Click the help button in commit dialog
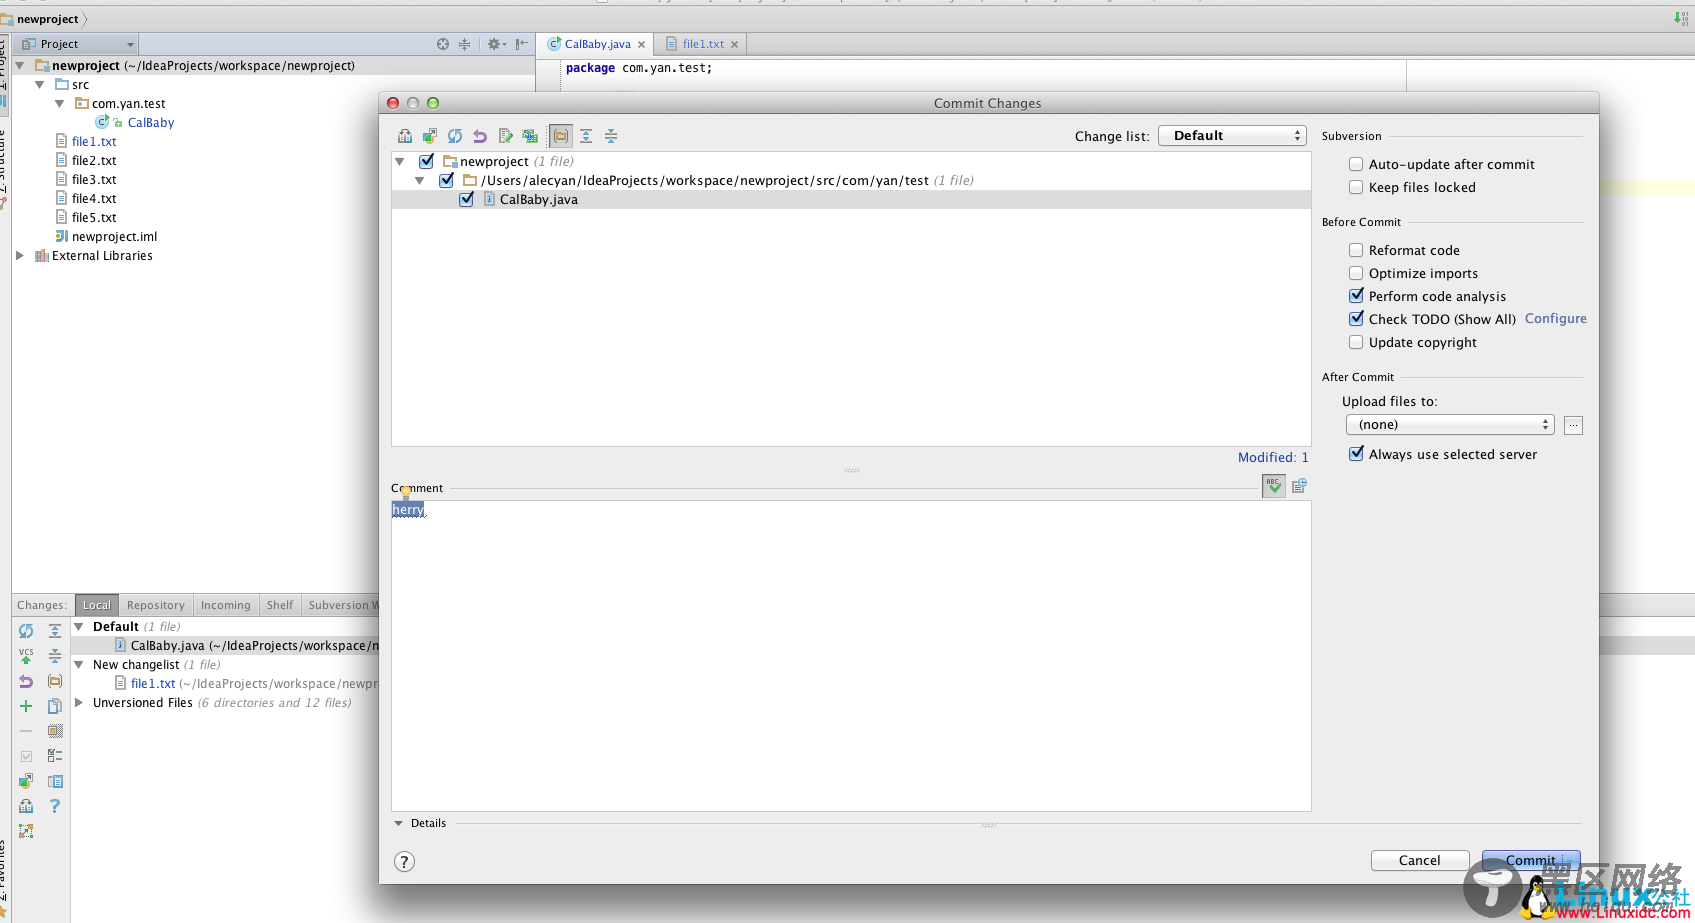This screenshot has width=1695, height=923. (404, 862)
